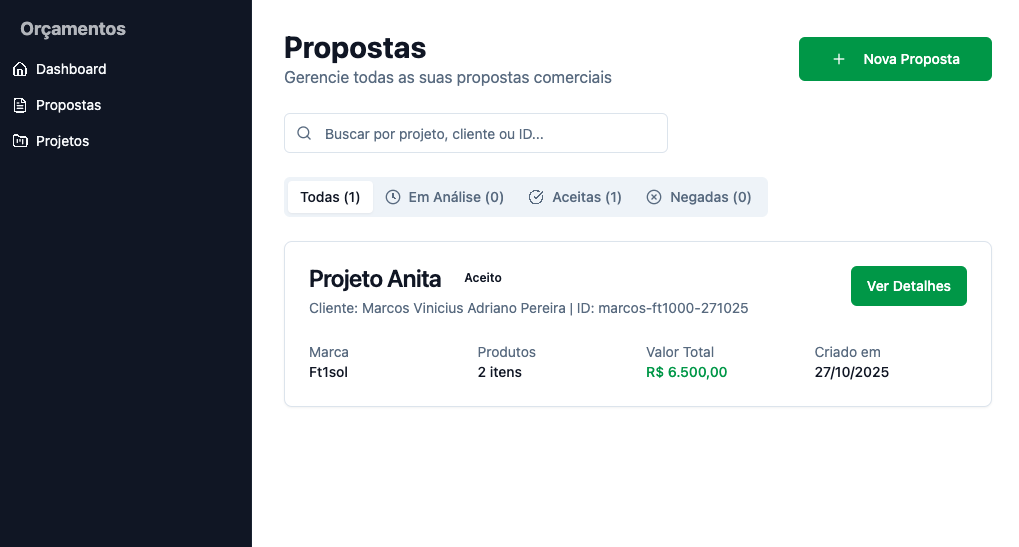
Task: Click the Projetos folder icon
Action: [20, 142]
